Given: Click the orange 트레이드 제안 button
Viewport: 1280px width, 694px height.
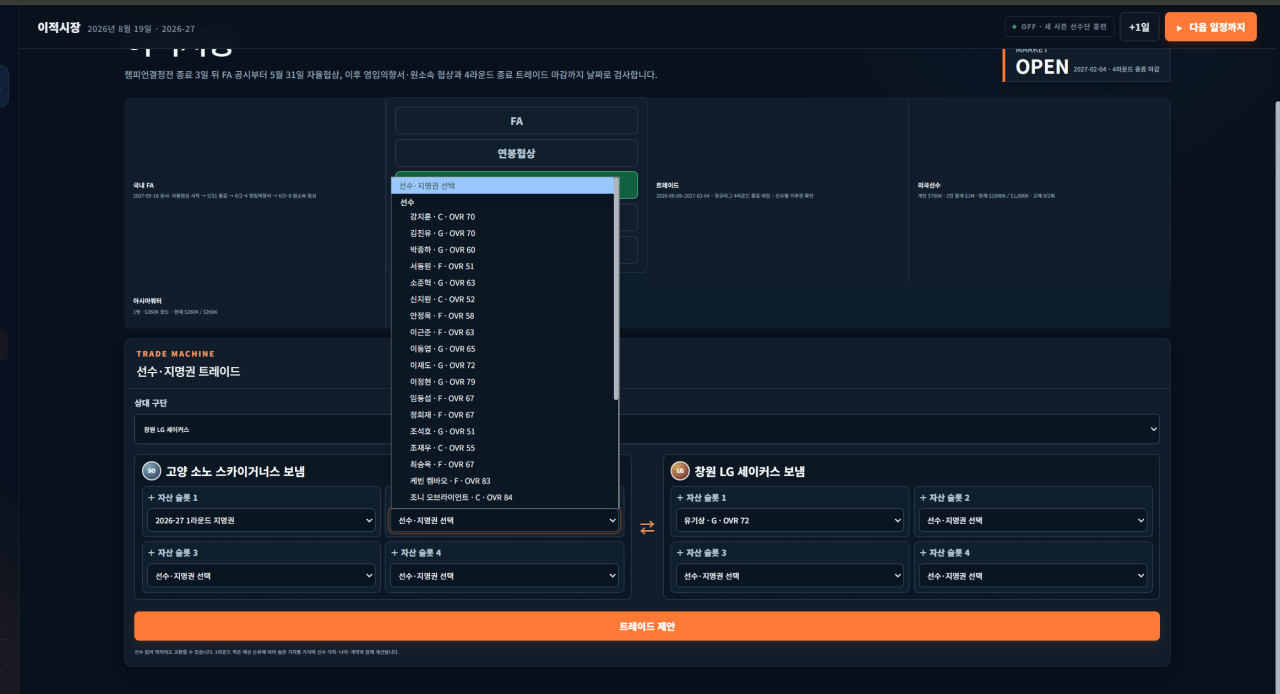Looking at the screenshot, I should (647, 626).
